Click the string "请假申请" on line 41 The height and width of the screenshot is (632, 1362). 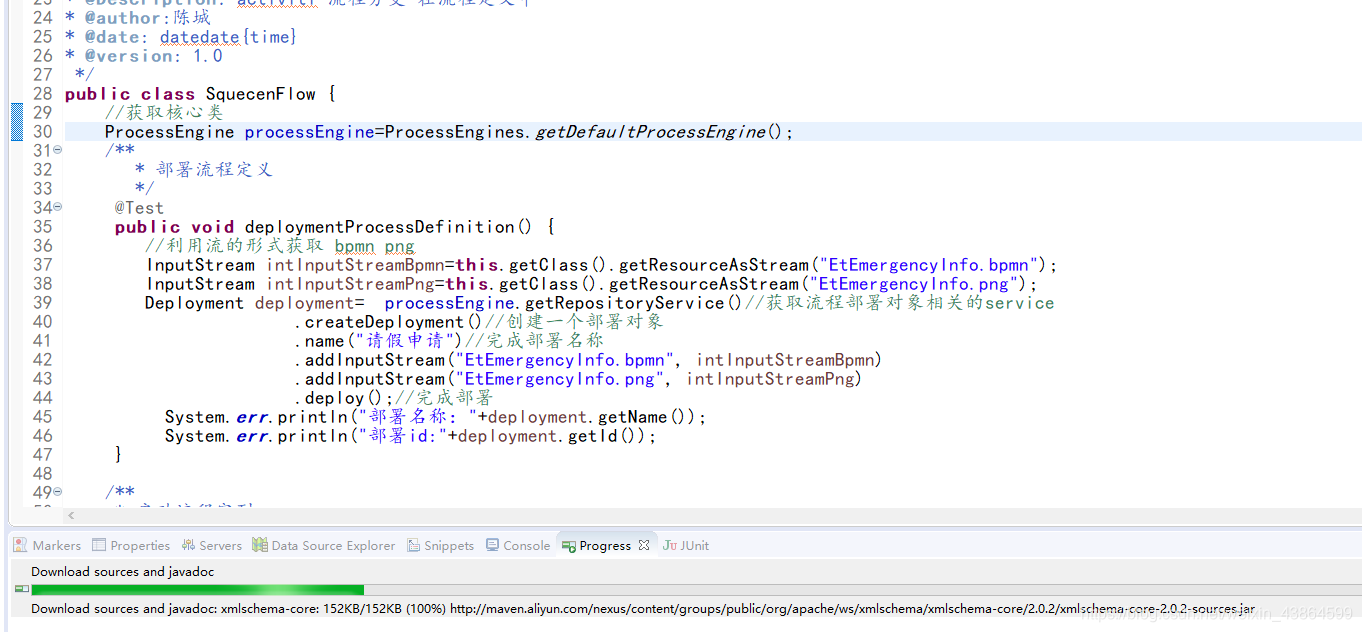tap(405, 341)
